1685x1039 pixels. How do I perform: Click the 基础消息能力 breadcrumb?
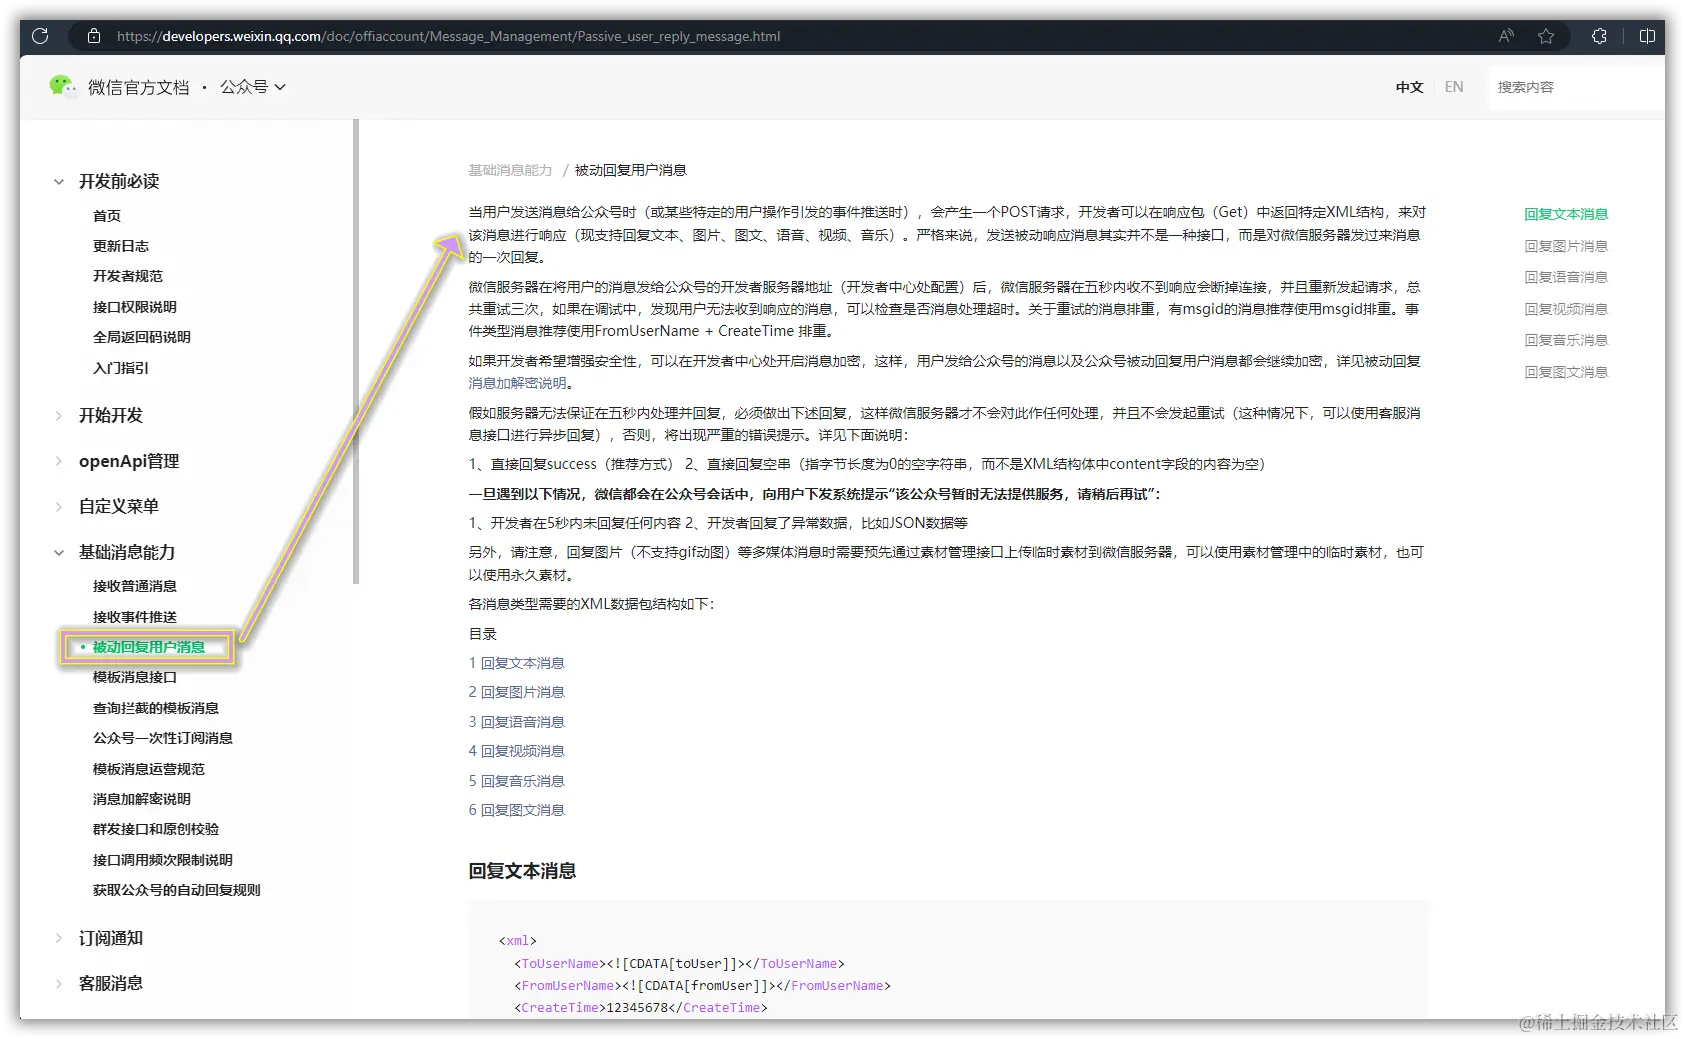tap(510, 170)
